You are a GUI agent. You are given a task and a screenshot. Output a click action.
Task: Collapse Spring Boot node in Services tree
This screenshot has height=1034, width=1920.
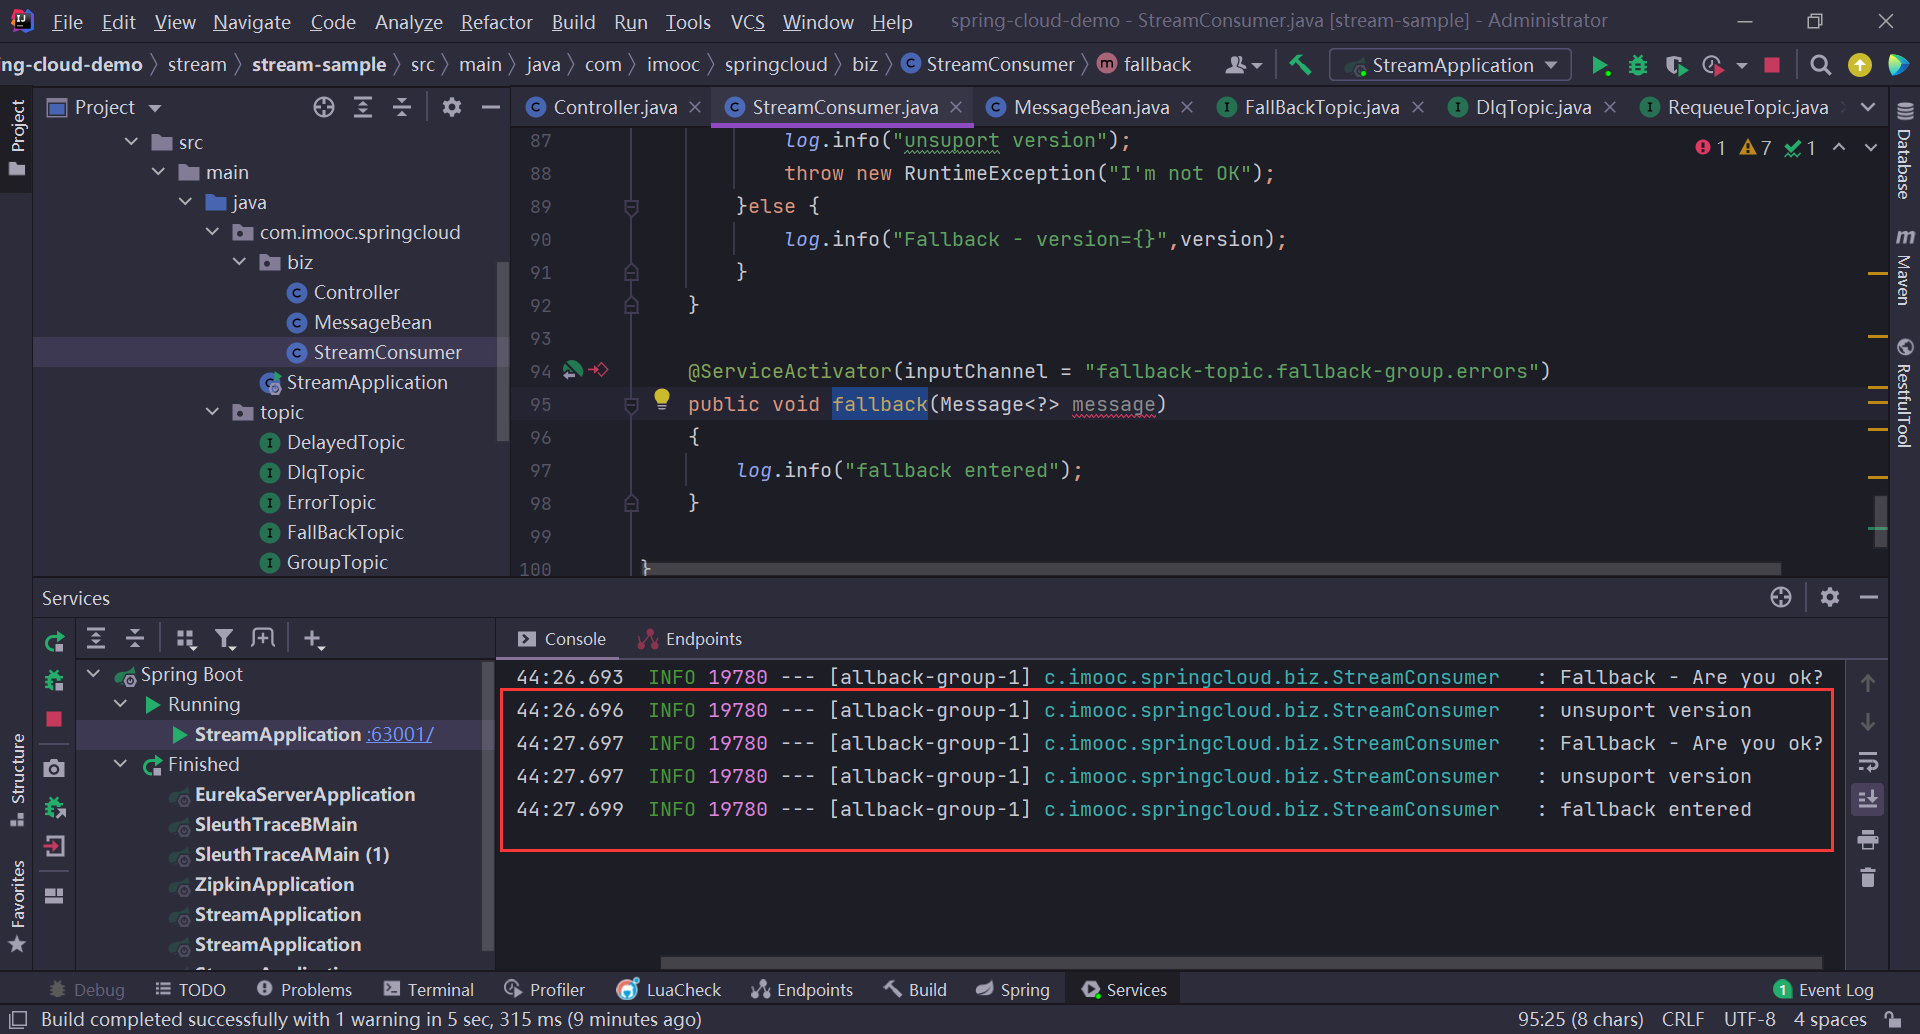[x=94, y=674]
